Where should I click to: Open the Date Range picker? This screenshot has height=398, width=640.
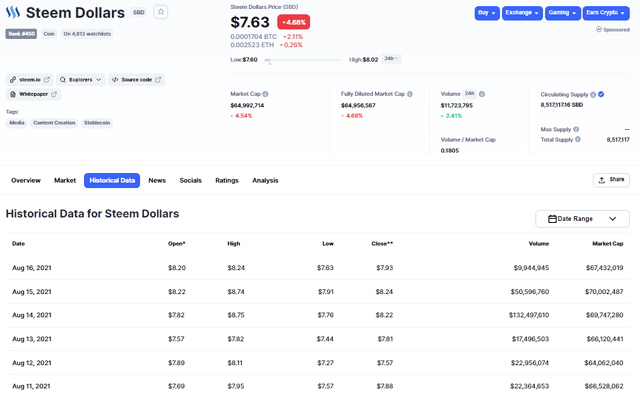(x=582, y=219)
